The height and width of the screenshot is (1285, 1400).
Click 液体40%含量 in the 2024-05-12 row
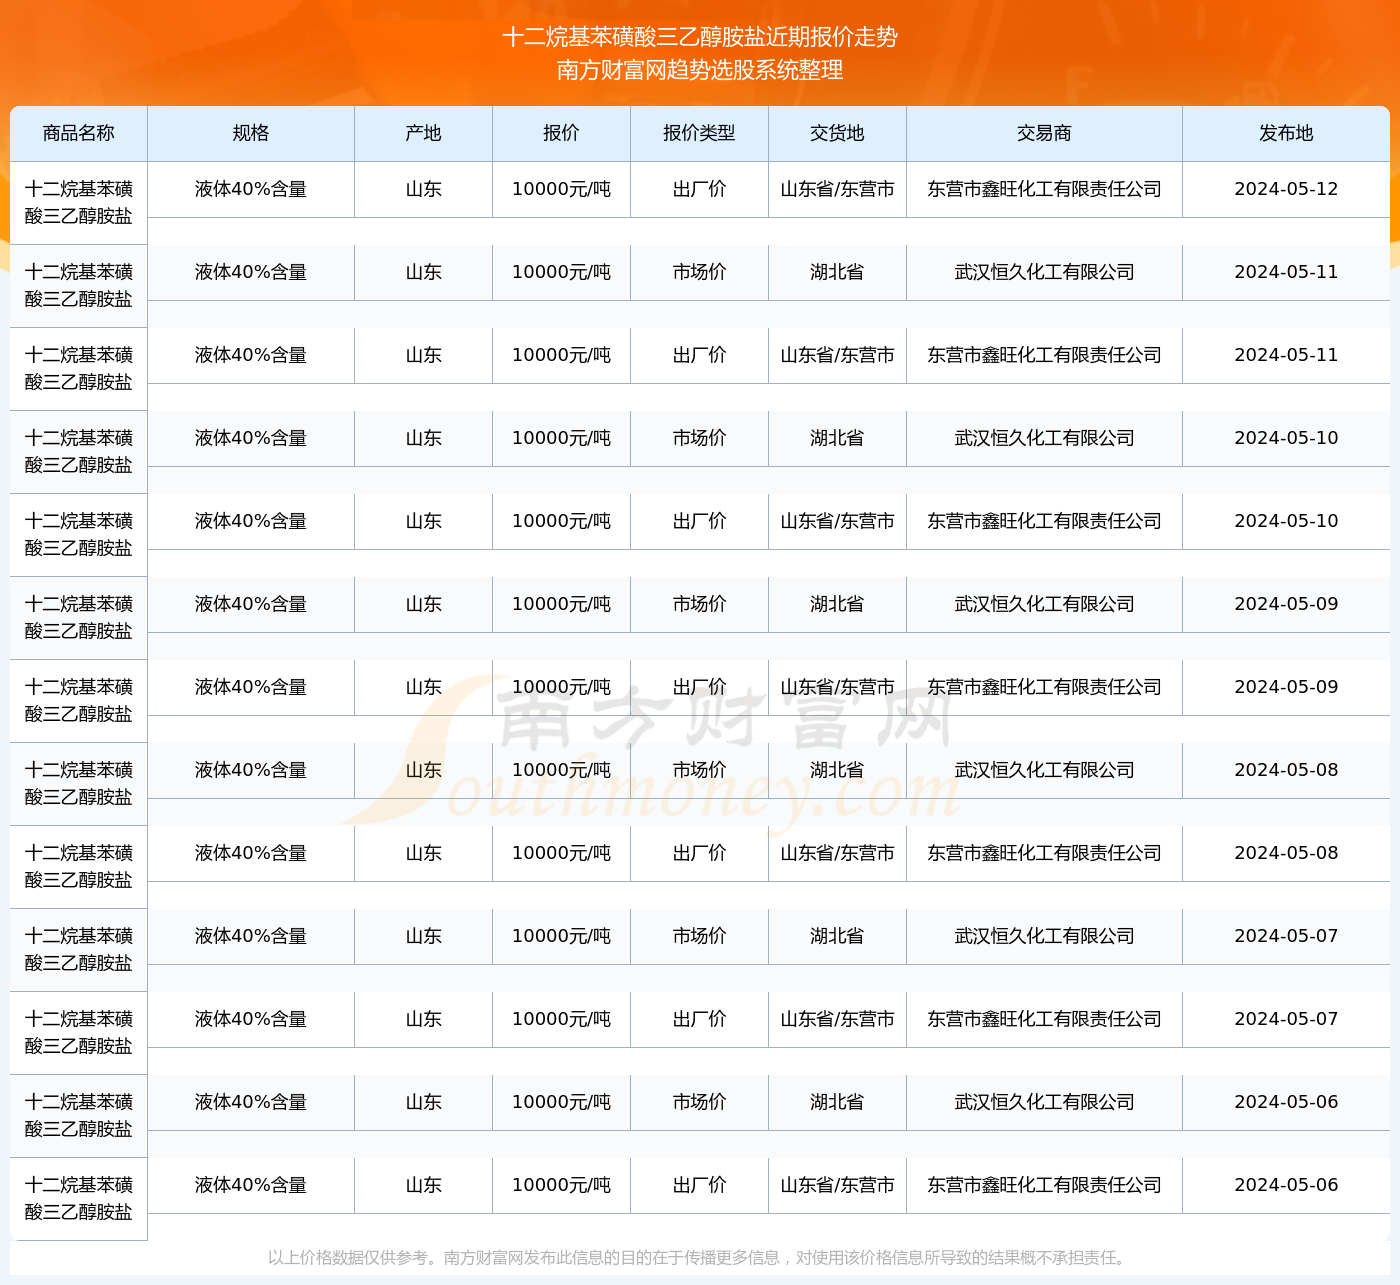tap(251, 189)
